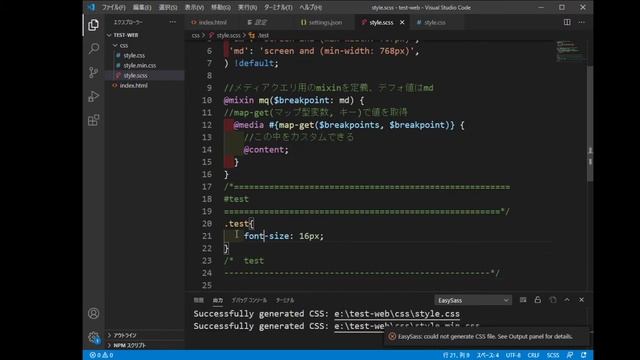Click style.scss in breadcrumb path
Screen dimensions: 640x360
[228, 36]
